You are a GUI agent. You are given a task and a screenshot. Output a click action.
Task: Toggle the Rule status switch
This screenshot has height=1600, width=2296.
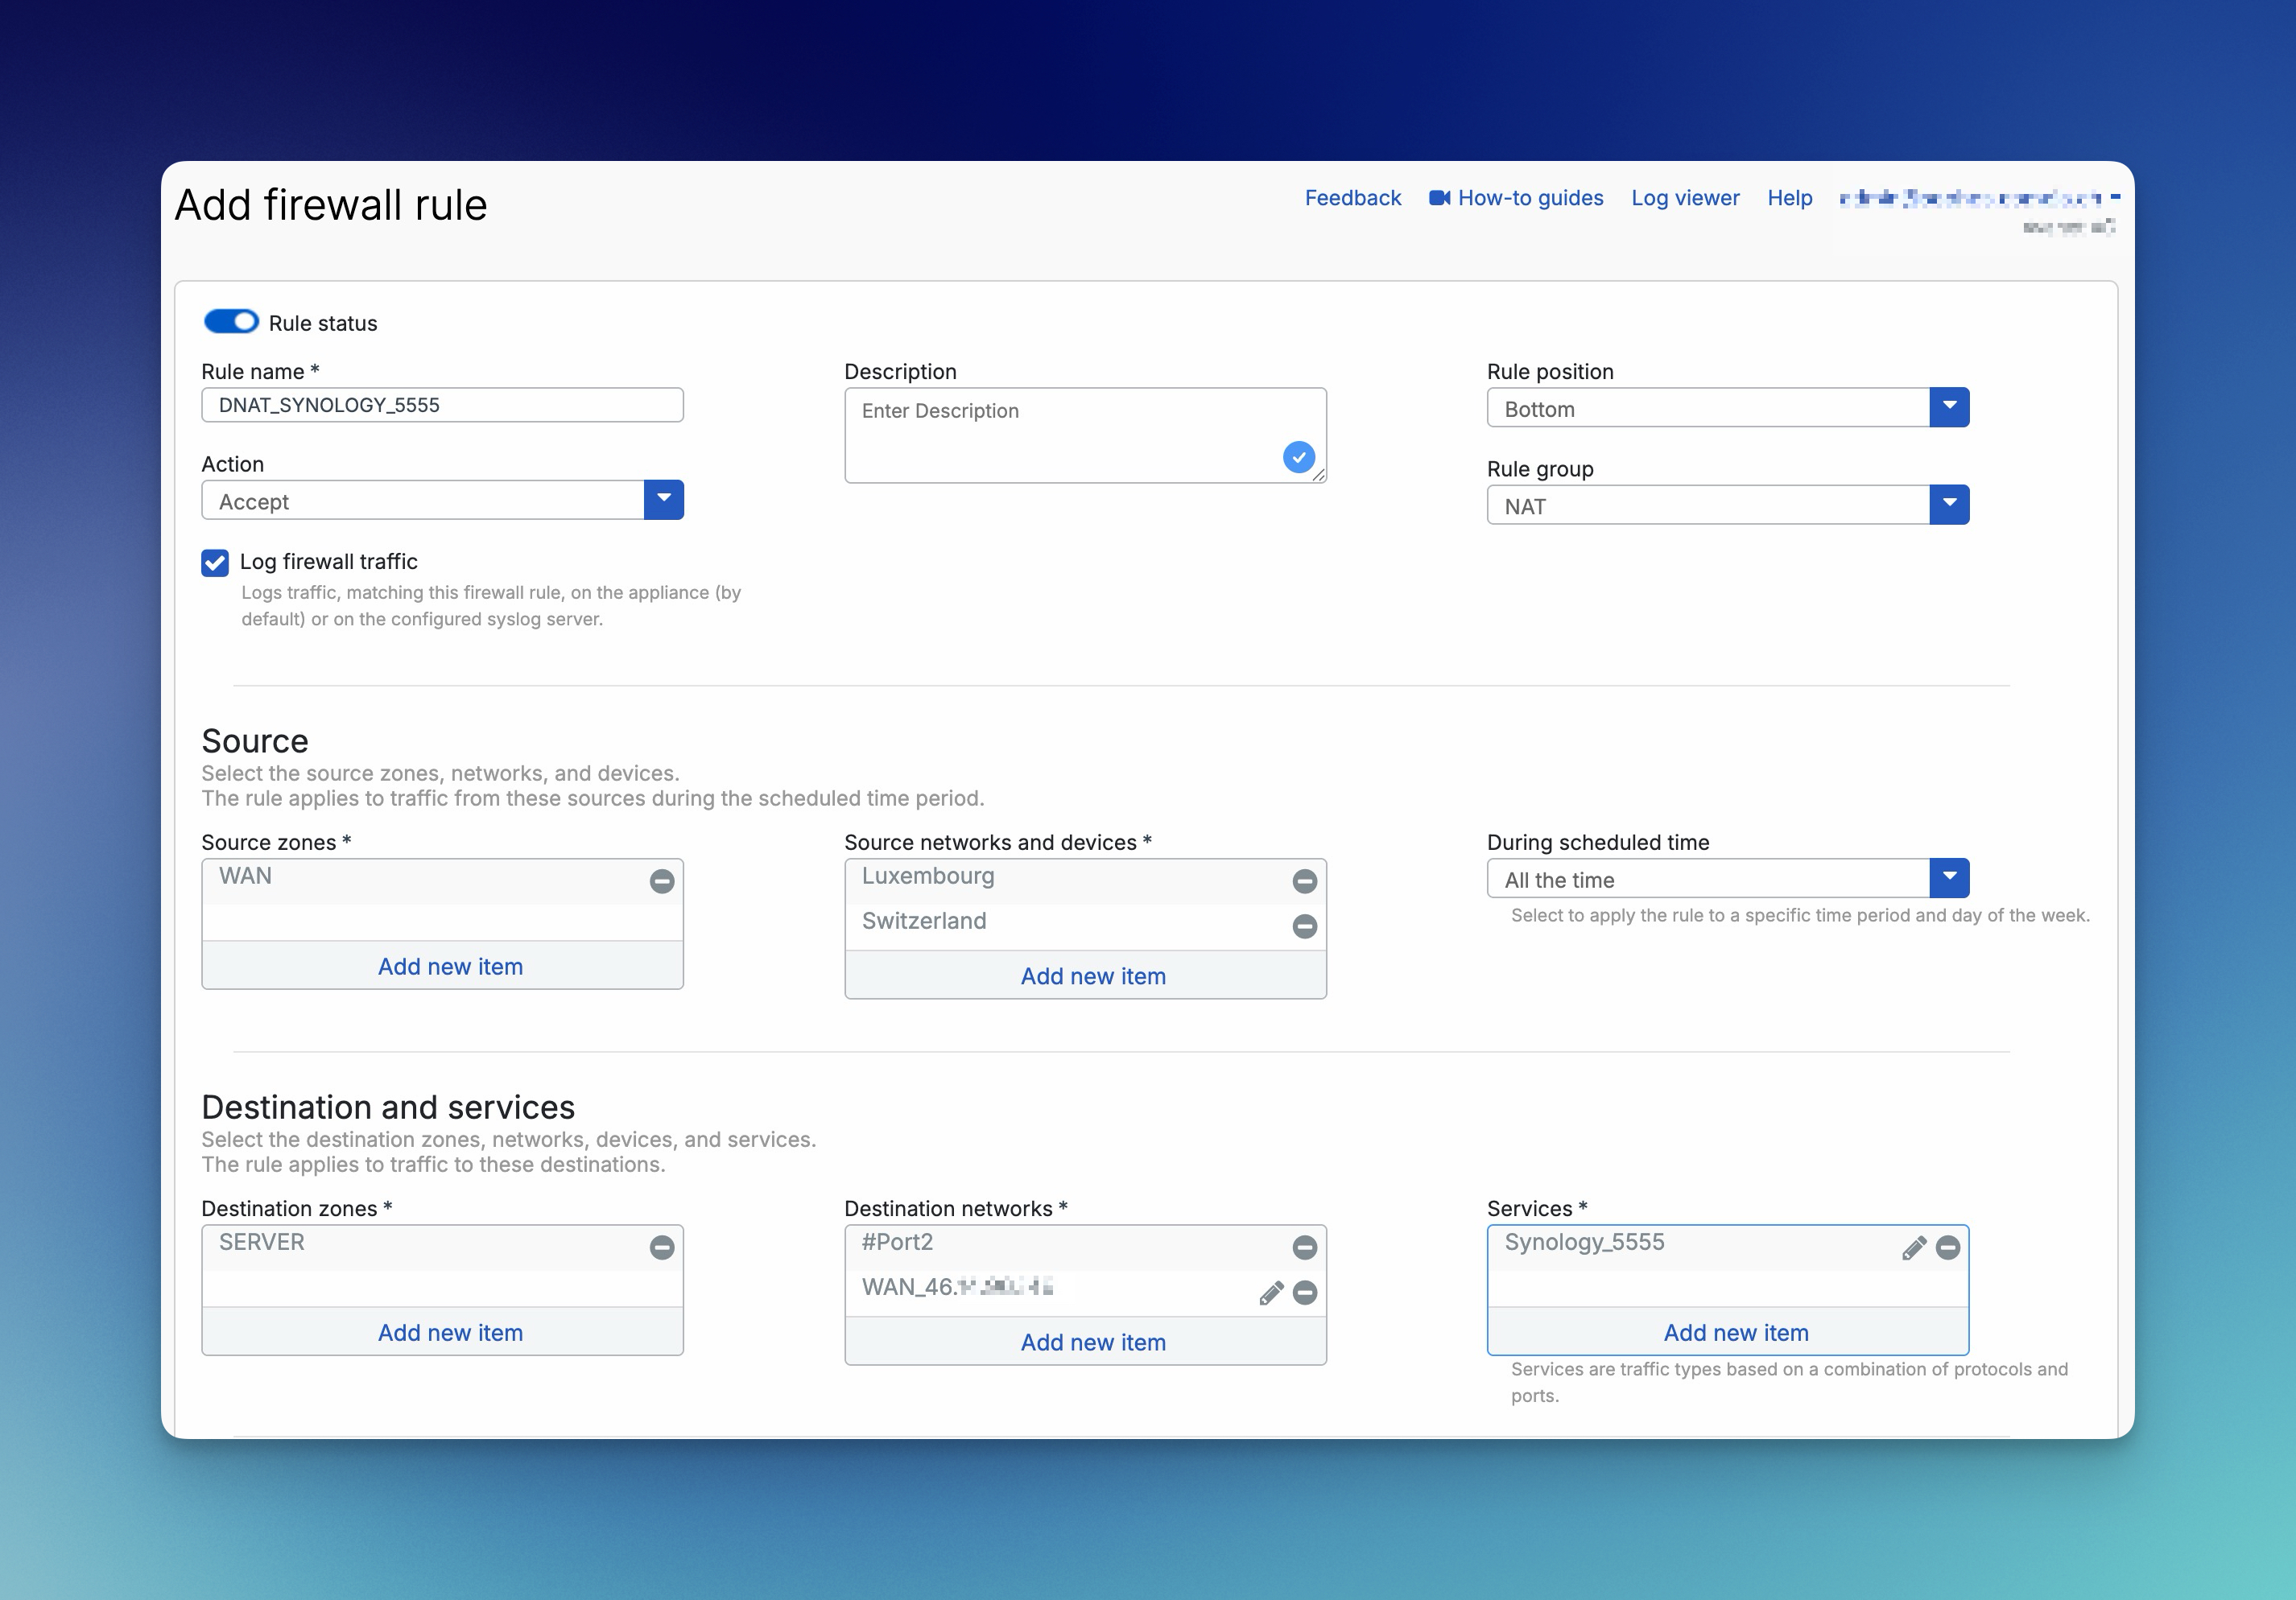tap(231, 322)
